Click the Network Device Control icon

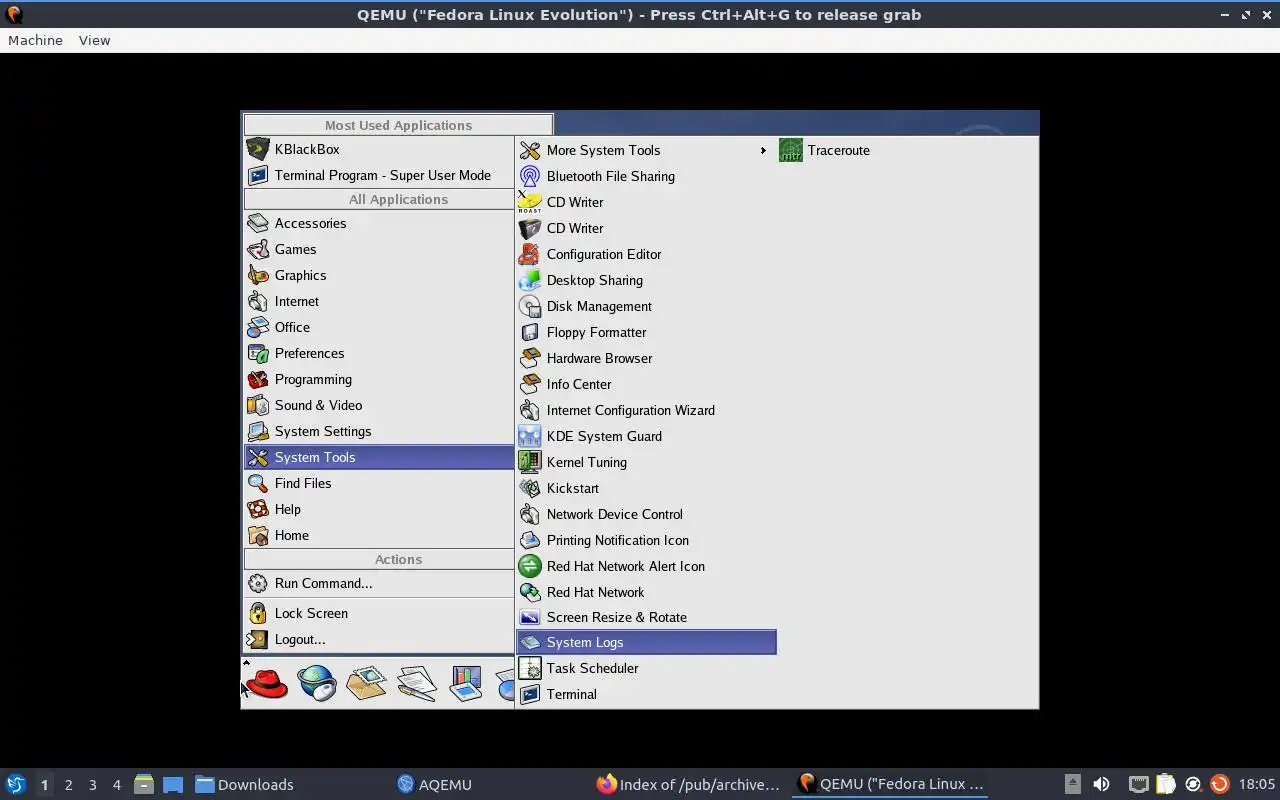pyautogui.click(x=530, y=514)
